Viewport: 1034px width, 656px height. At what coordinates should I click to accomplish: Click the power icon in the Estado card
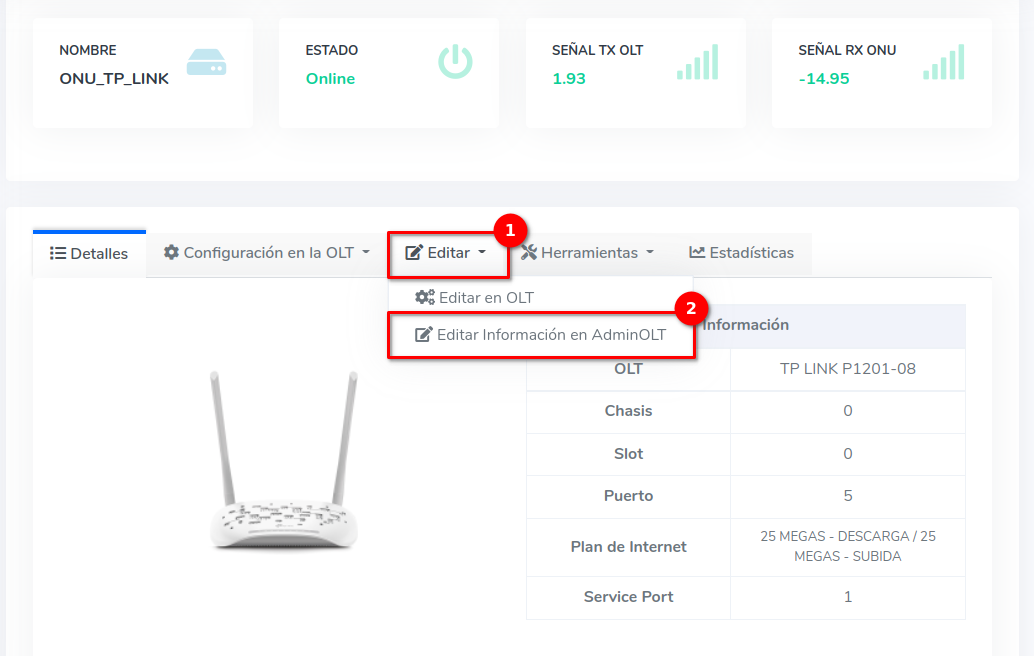(x=455, y=62)
